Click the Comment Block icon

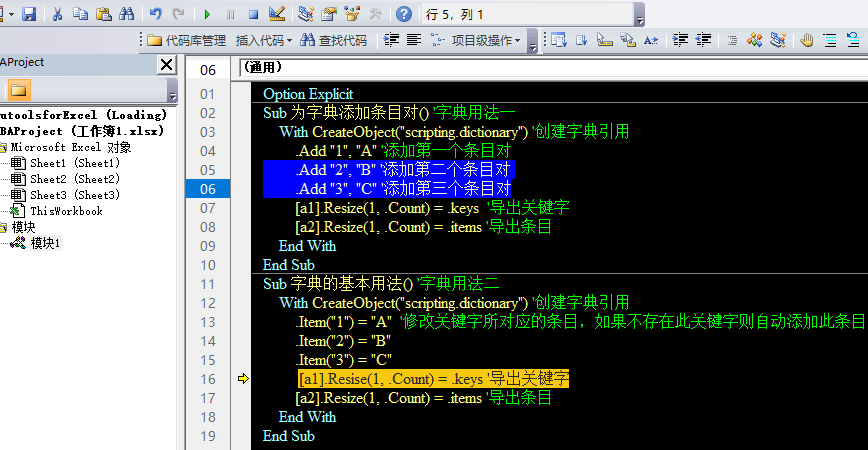(x=830, y=40)
